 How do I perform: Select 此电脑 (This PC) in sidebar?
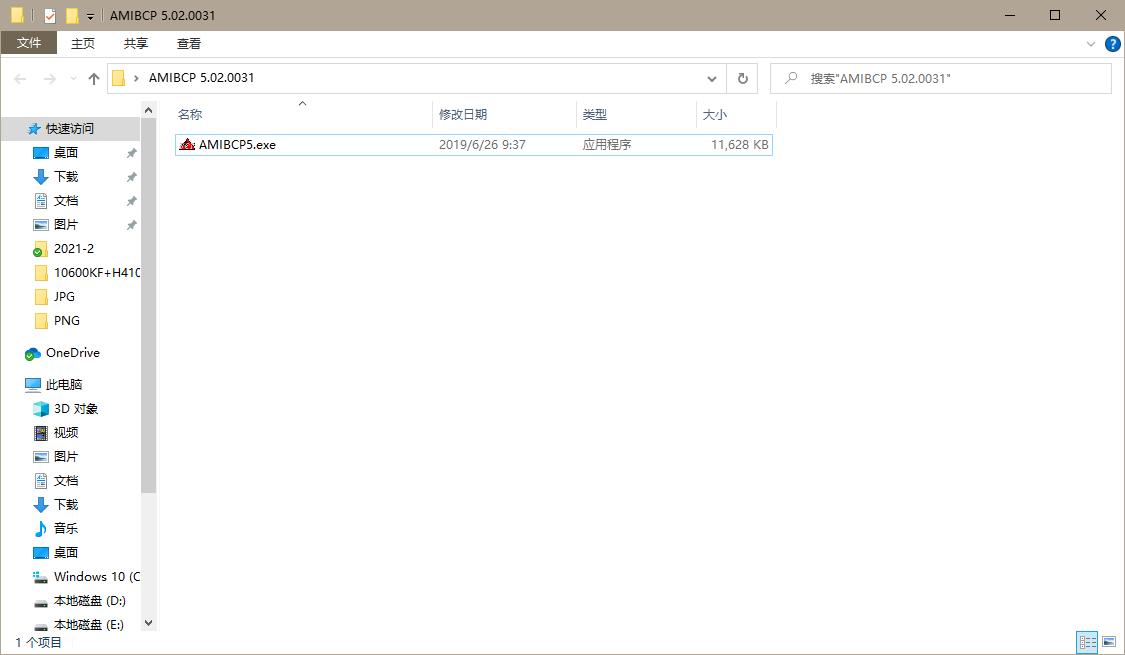pos(61,384)
